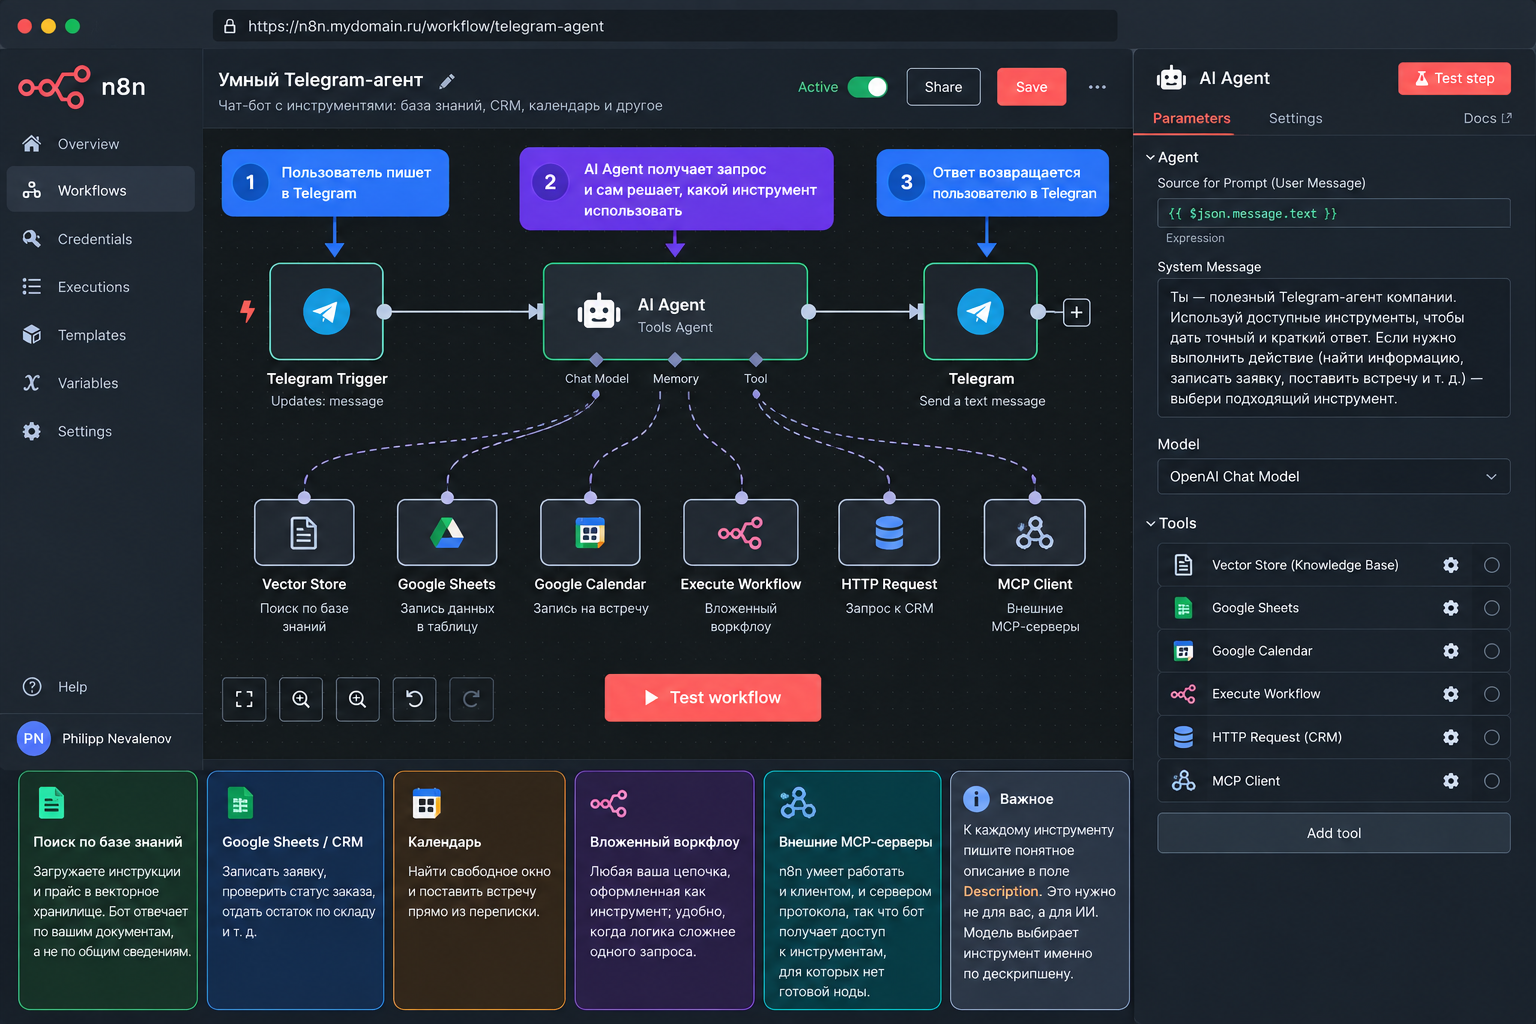Viewport: 1536px width, 1024px height.
Task: Select radio button for Execute Workflow tool
Action: point(1492,694)
